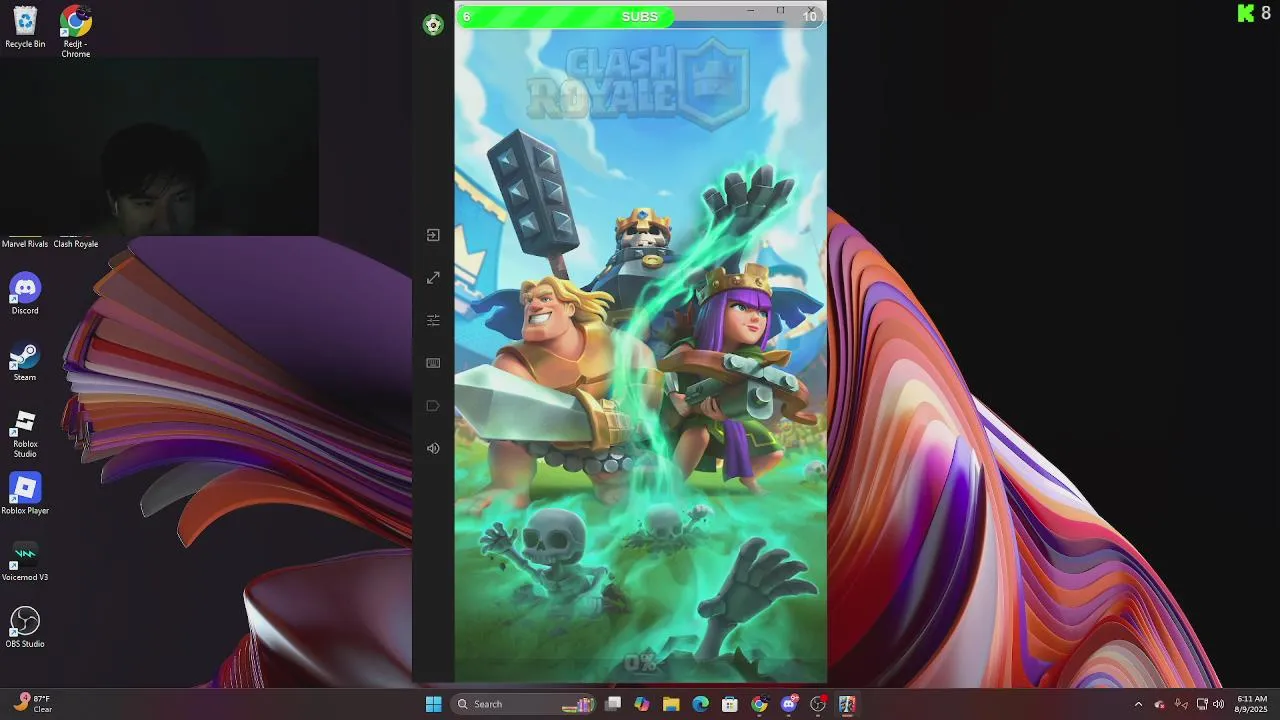Open the network status tray icon

point(1202,704)
